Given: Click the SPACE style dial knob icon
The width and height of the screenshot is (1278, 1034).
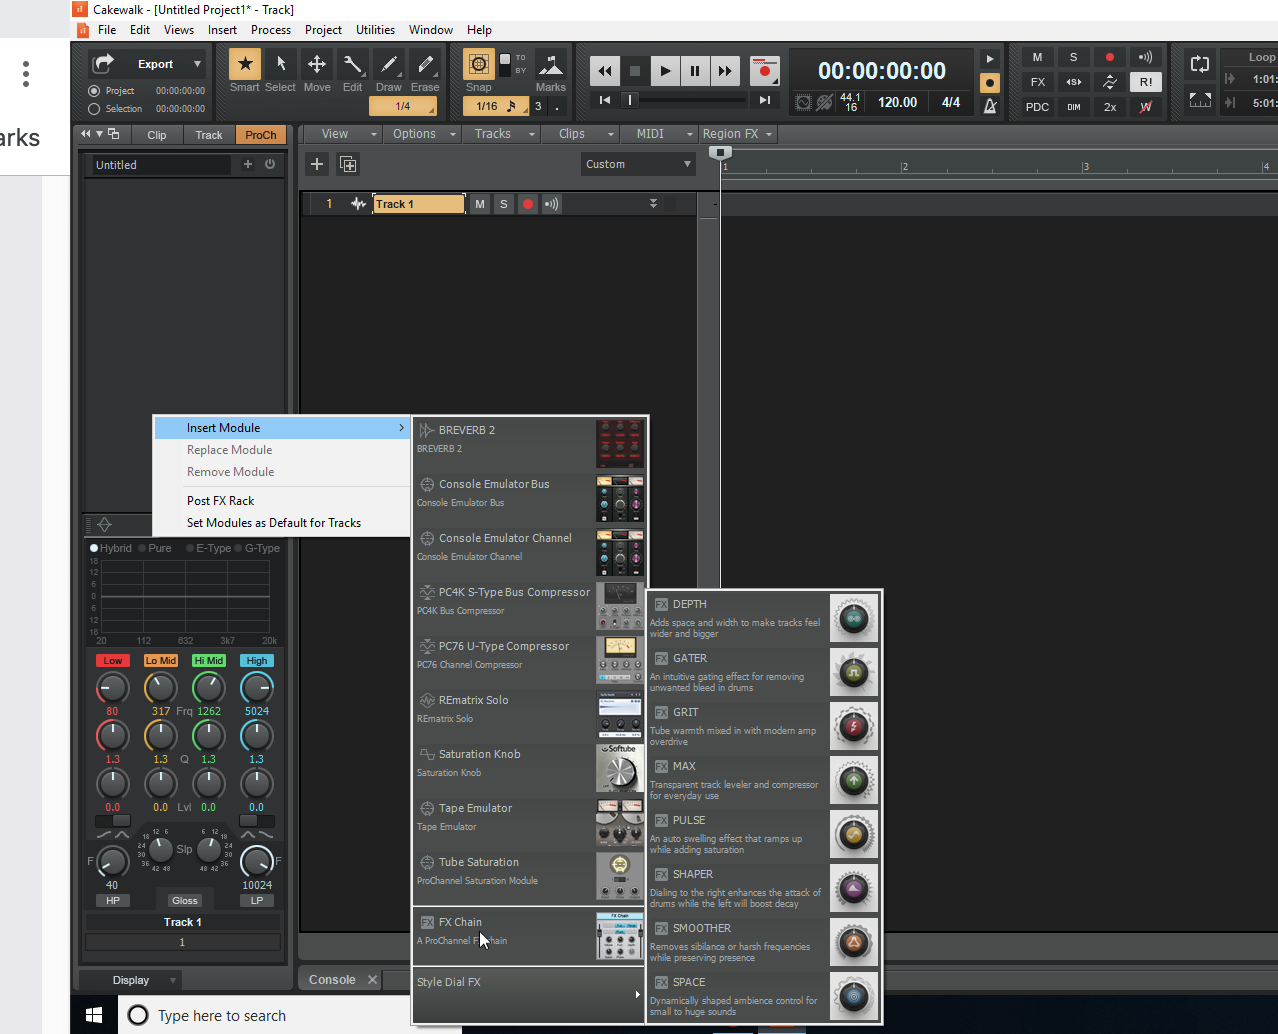Looking at the screenshot, I should (x=854, y=997).
